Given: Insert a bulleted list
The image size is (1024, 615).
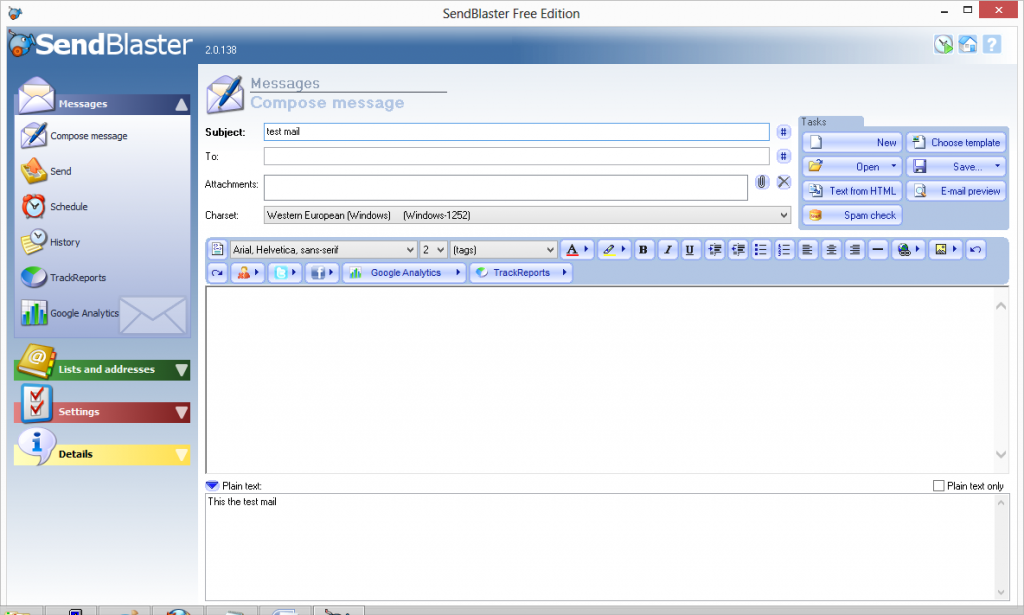Looking at the screenshot, I should (761, 250).
